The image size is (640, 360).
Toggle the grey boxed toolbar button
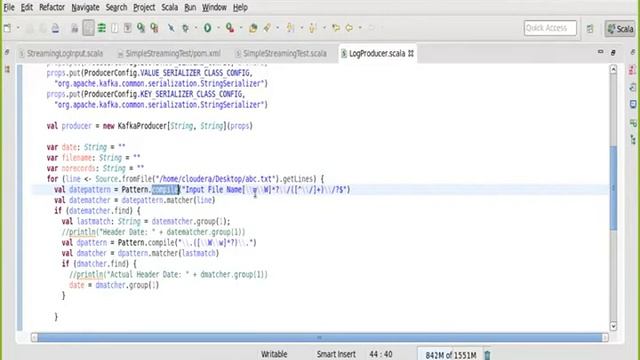point(127,28)
